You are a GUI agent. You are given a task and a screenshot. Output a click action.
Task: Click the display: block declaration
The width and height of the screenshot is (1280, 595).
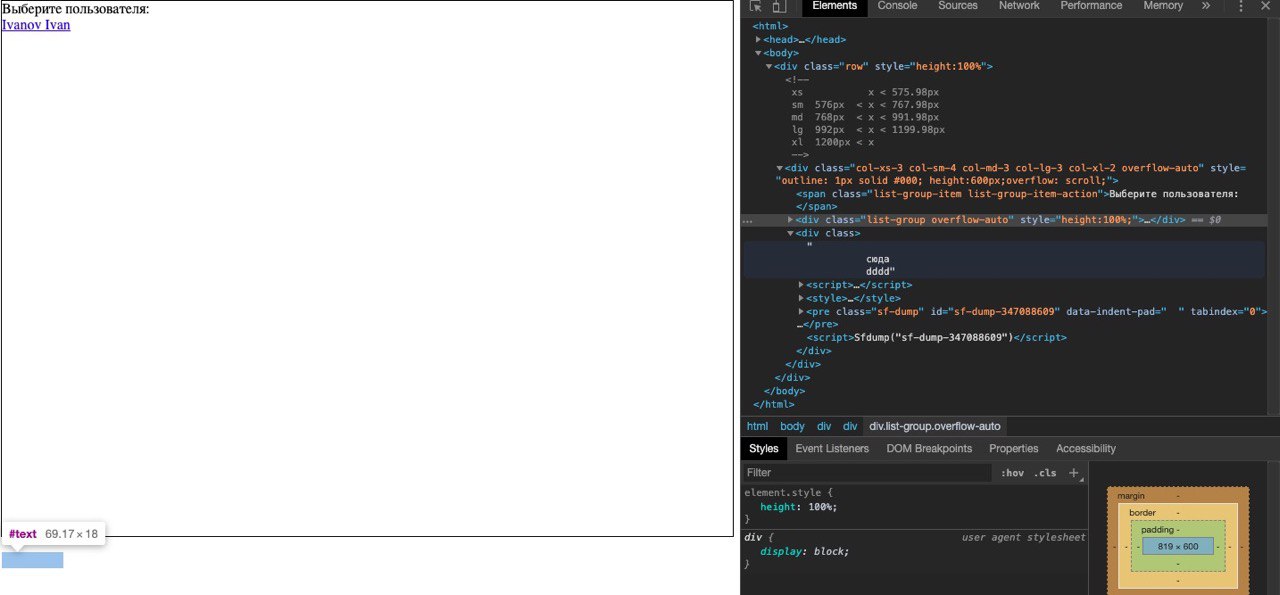[x=804, y=552]
